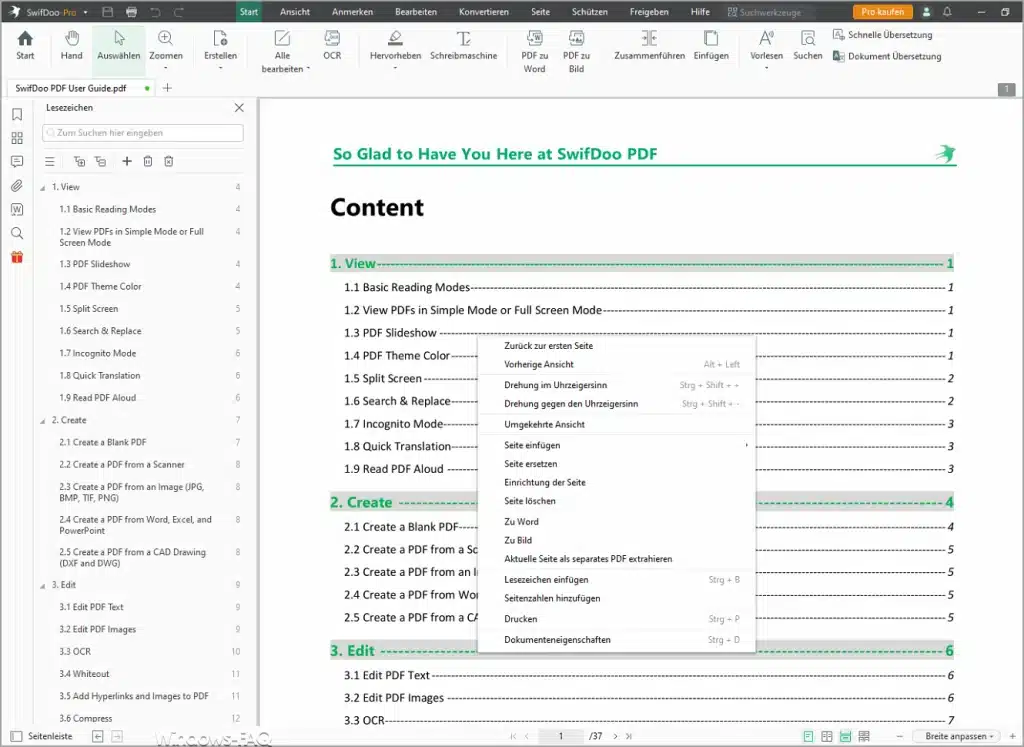Image resolution: width=1024 pixels, height=747 pixels.
Task: Click the red gift icon
Action: click(x=18, y=257)
